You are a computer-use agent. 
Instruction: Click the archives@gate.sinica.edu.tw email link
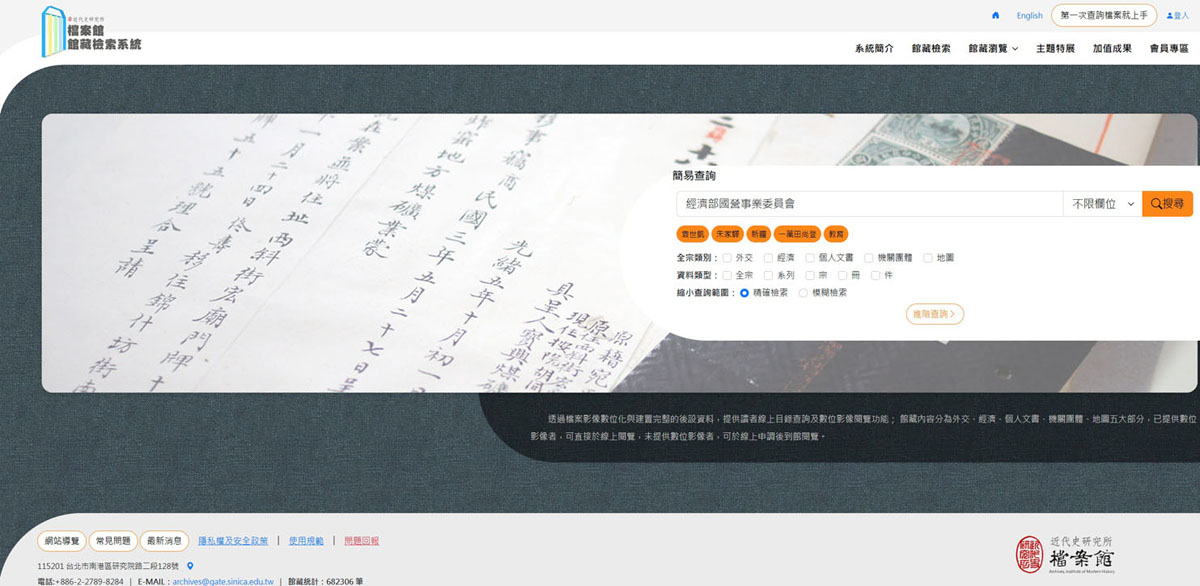[x=223, y=581]
